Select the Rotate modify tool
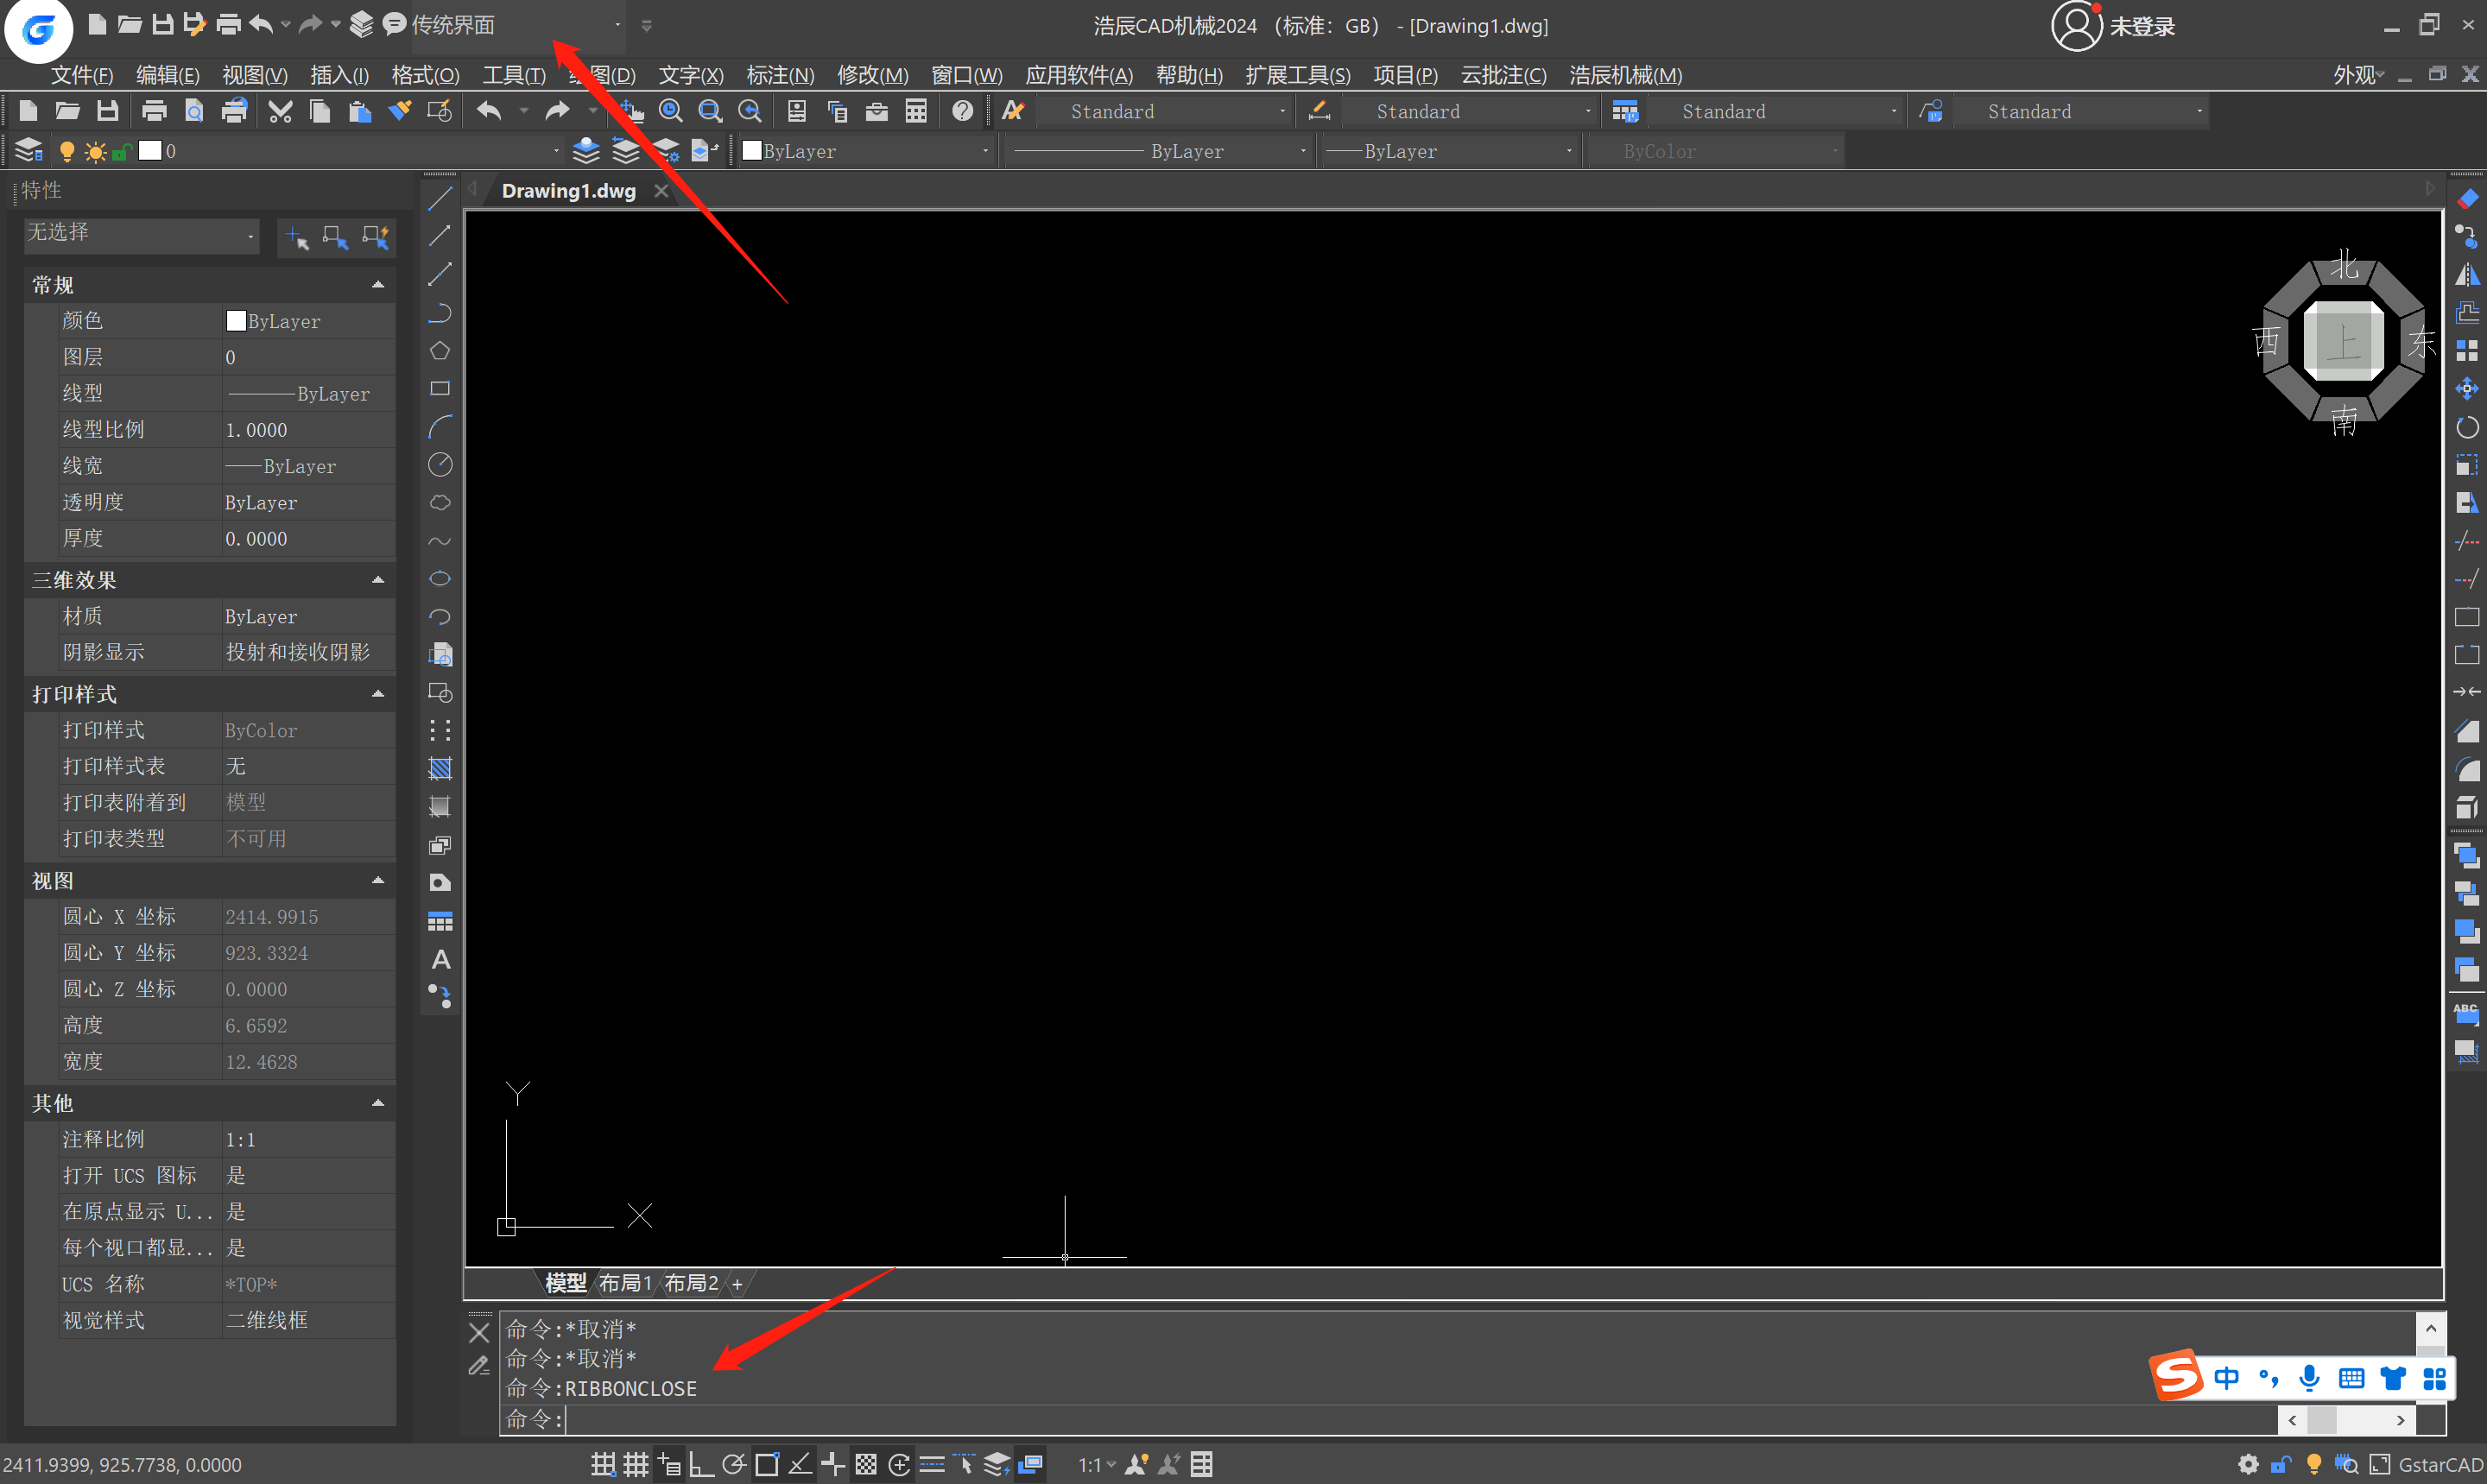 [x=2467, y=428]
